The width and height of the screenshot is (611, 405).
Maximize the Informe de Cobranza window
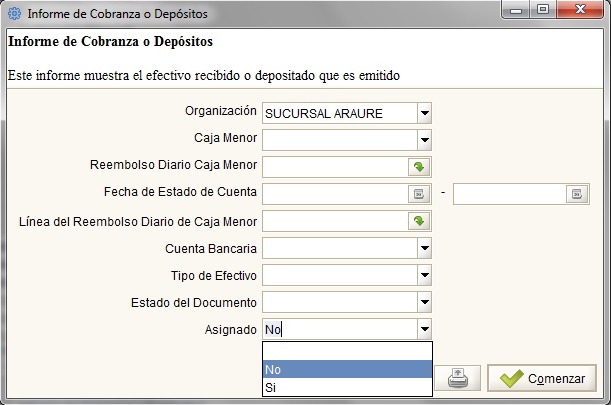point(543,9)
